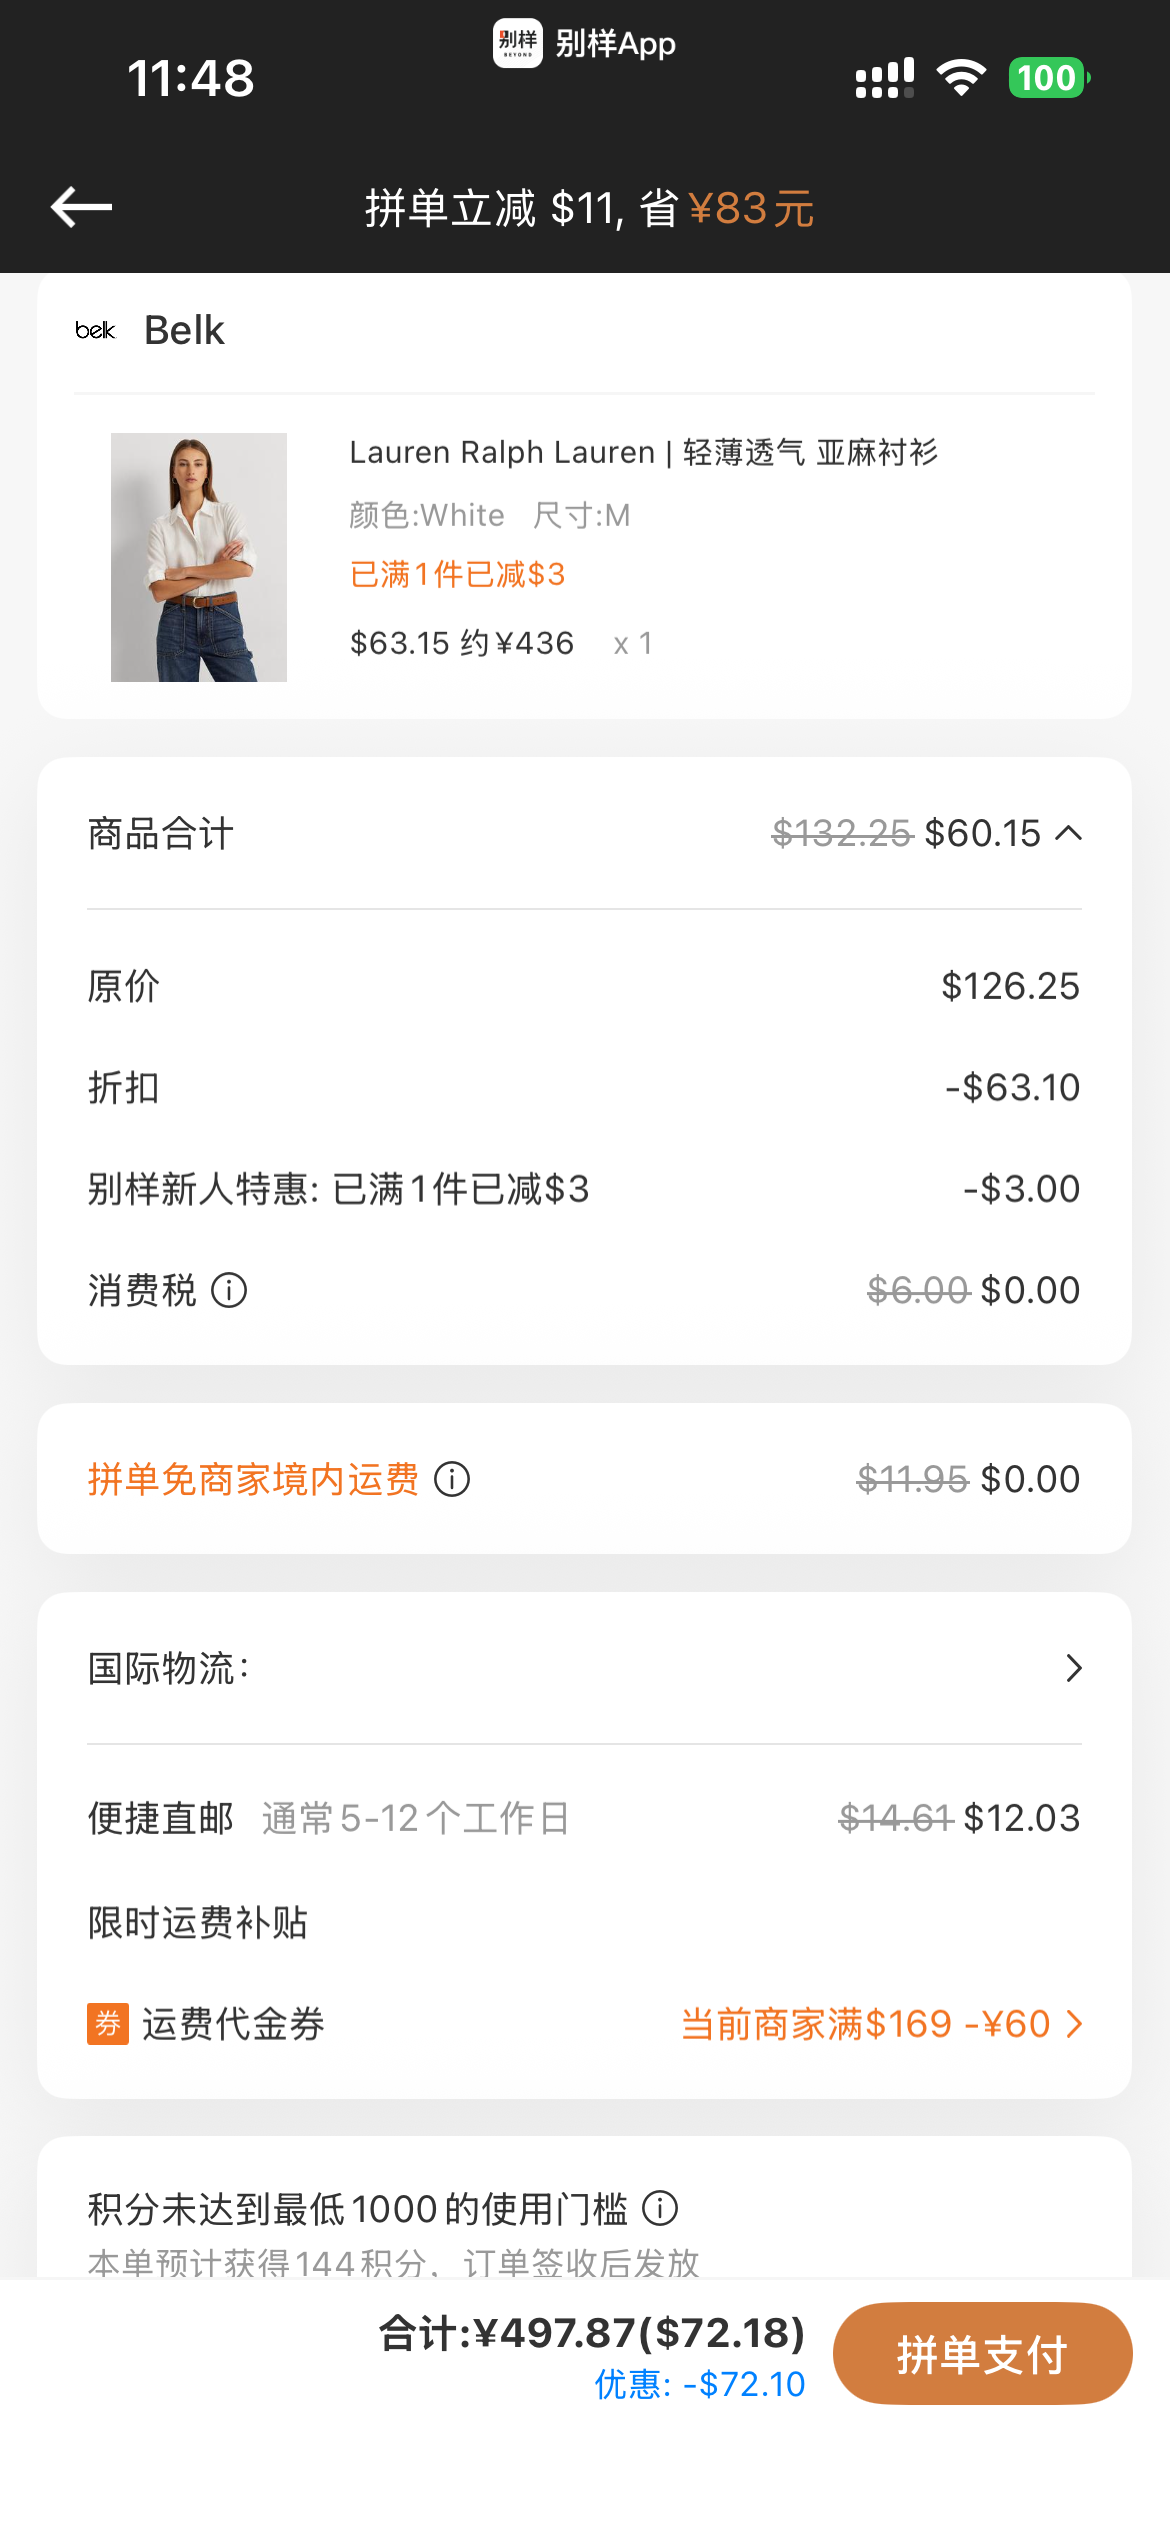Tap the info icon next to 积分使用门槛
Screen dimensions: 1170x2532
click(x=660, y=2208)
